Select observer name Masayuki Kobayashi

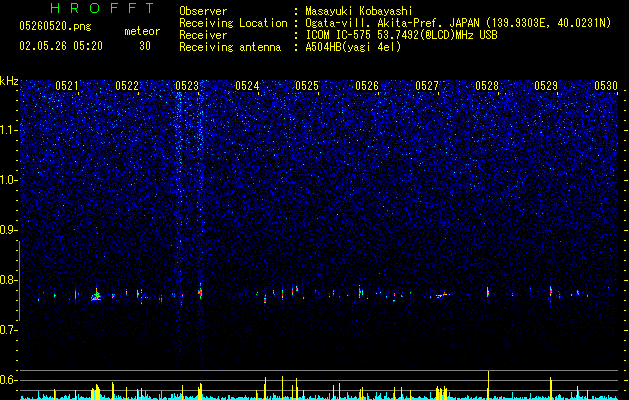tap(358, 11)
